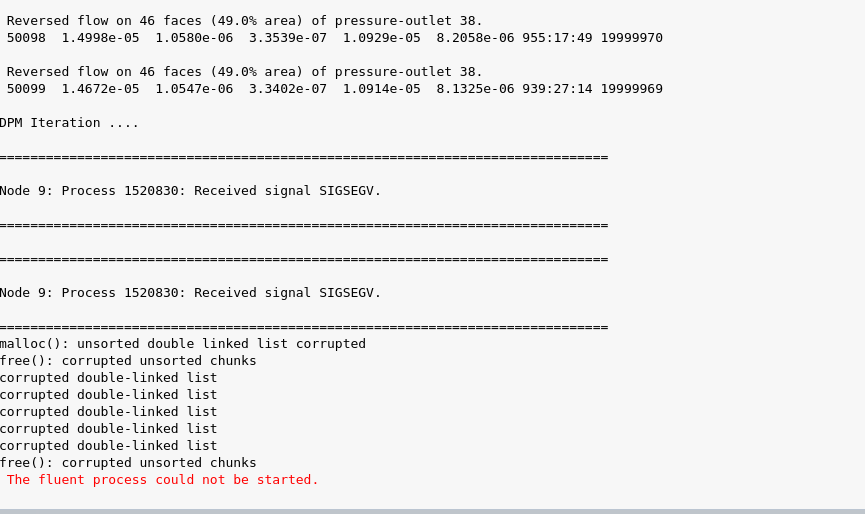
Task: Click the first 'free(): corrupted unsorted chunks' line
Action: pyautogui.click(x=128, y=361)
